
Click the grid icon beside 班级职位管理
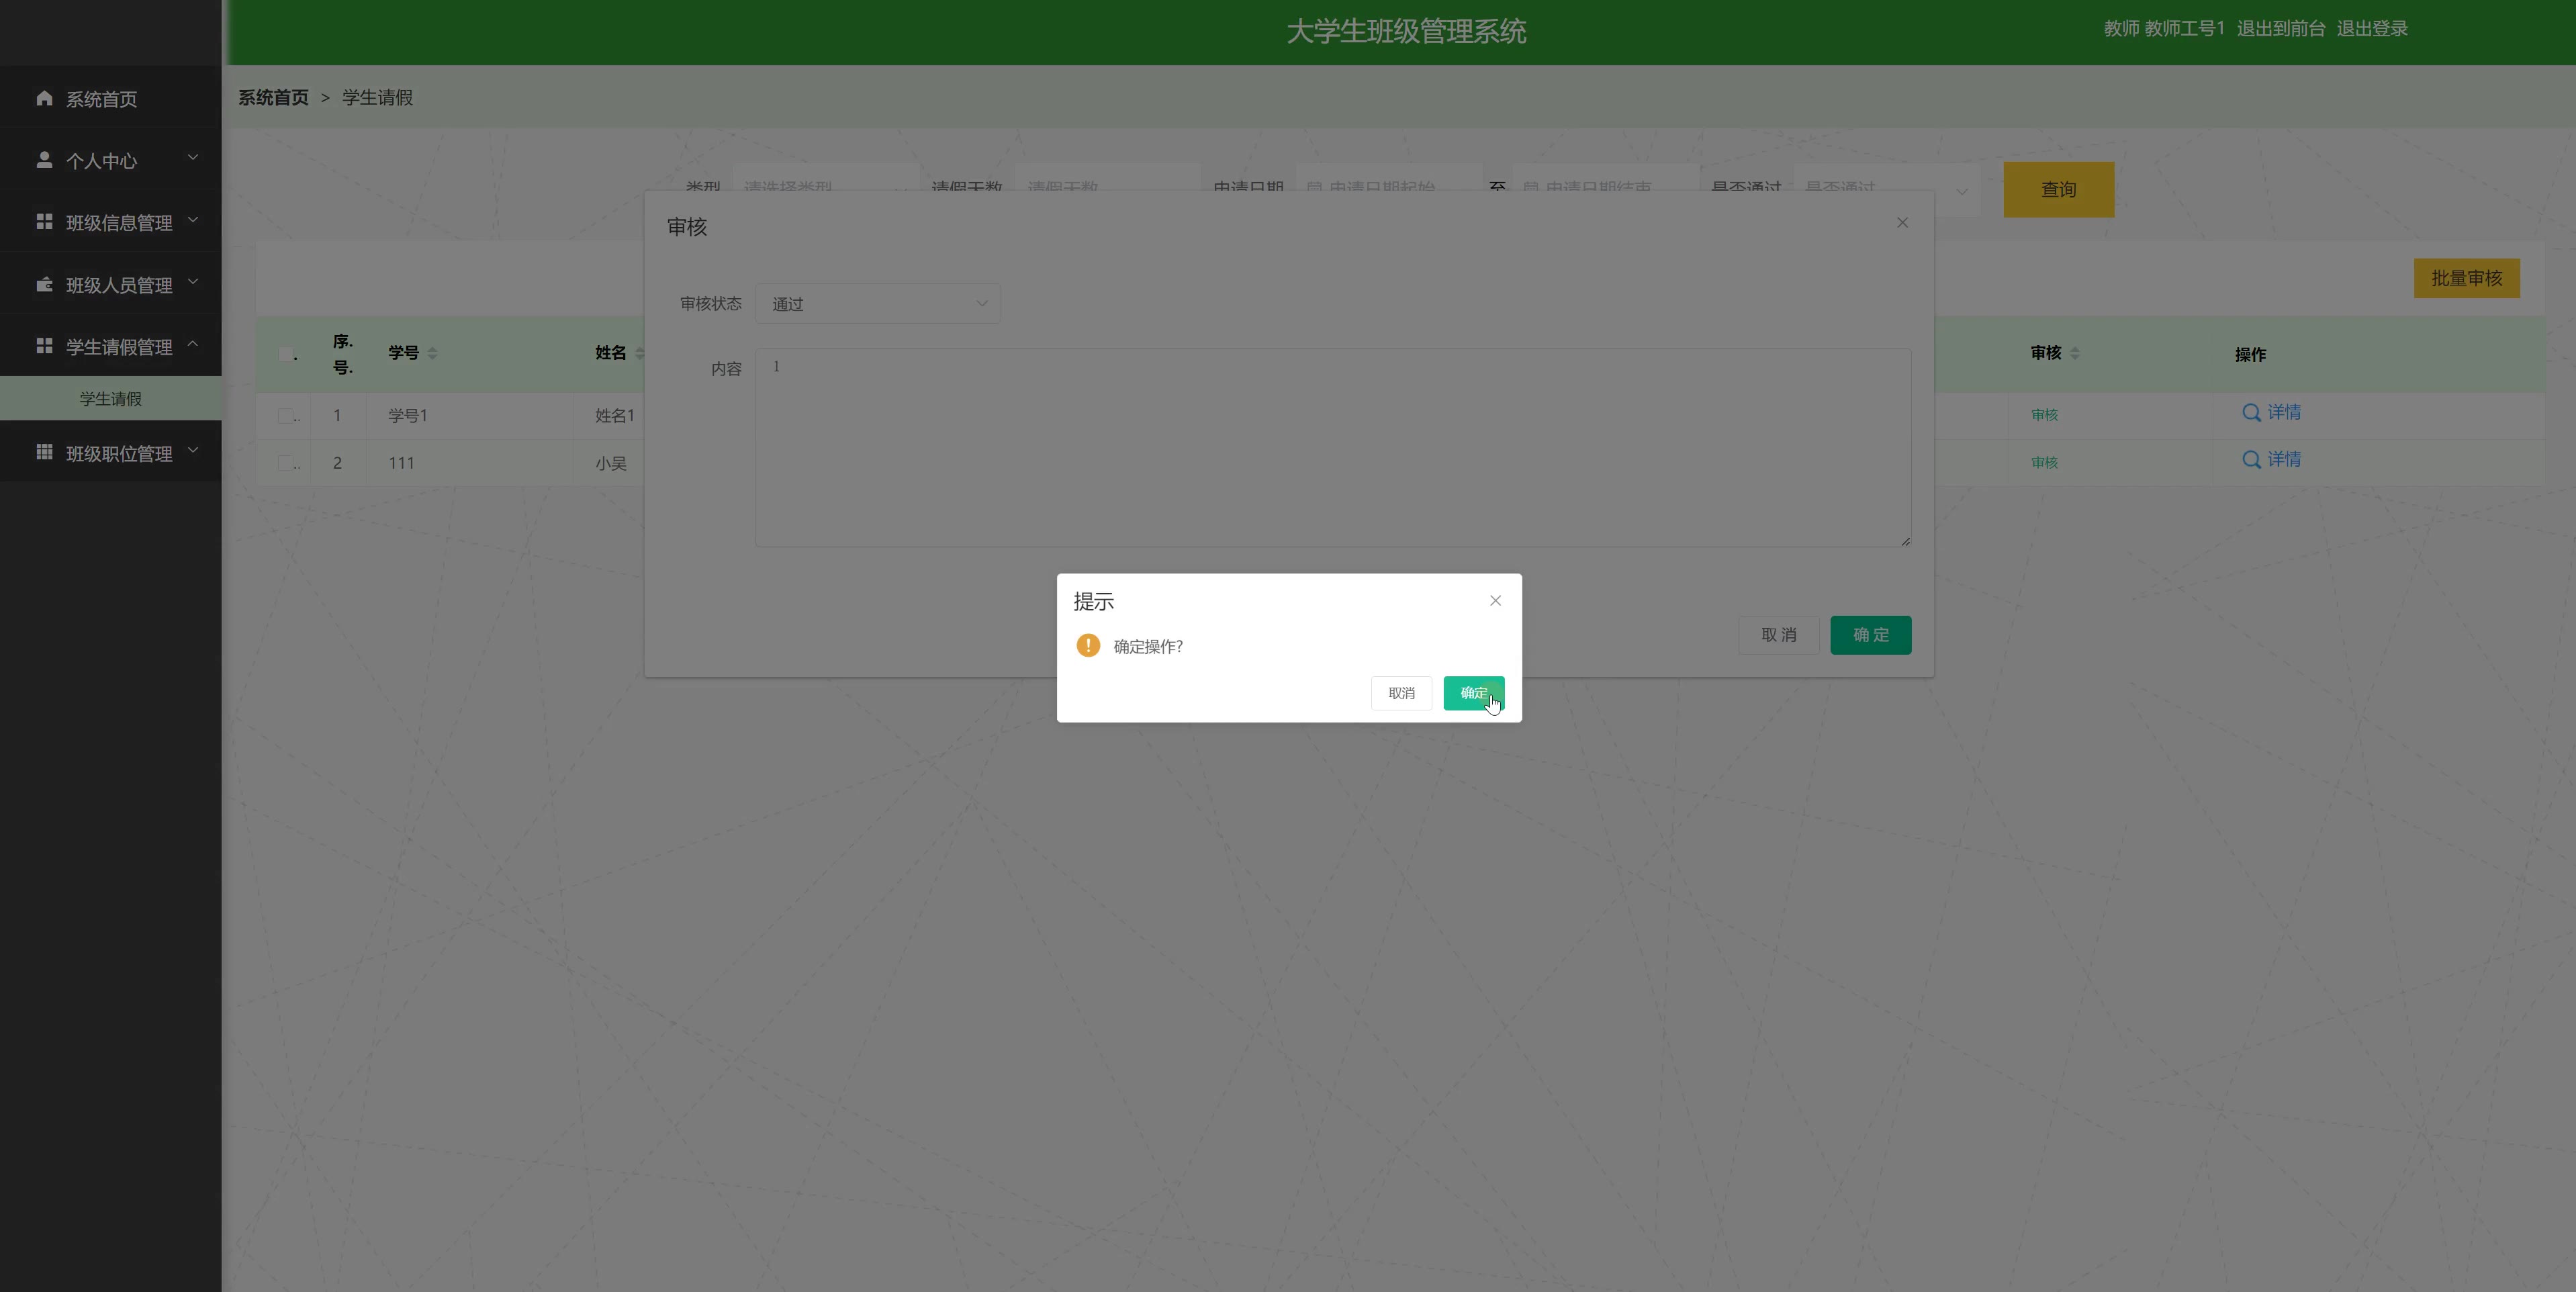[x=44, y=452]
